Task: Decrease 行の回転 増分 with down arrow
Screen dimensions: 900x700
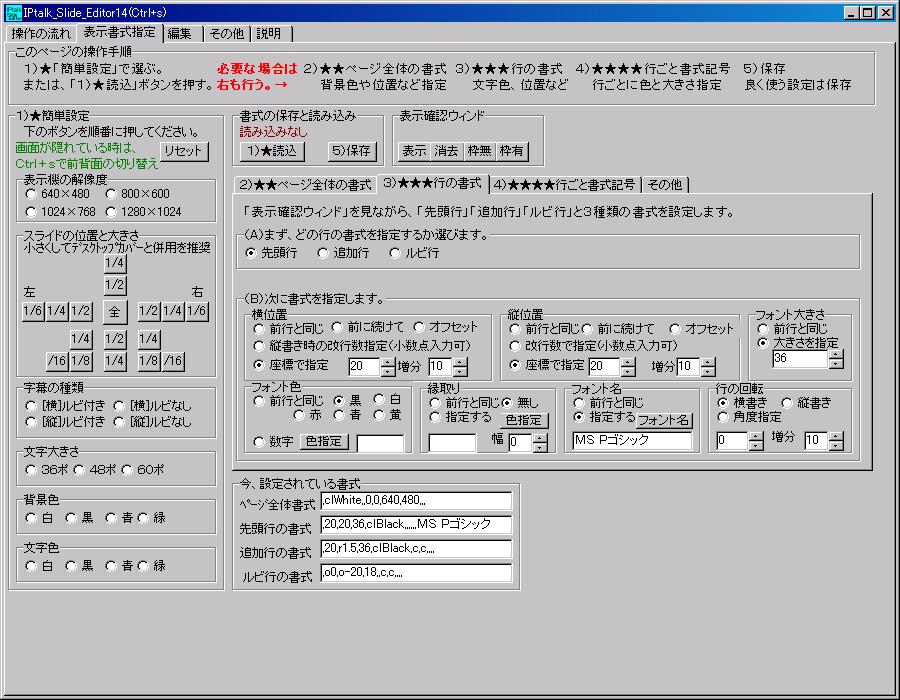Action: click(836, 446)
